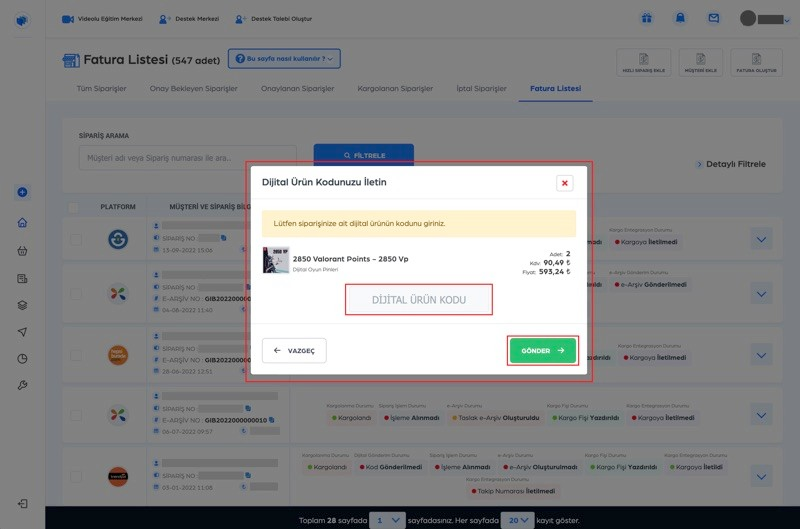The image size is (800, 529).
Task: Open Videolu Eğitim Merkezi link
Action: click(x=103, y=19)
